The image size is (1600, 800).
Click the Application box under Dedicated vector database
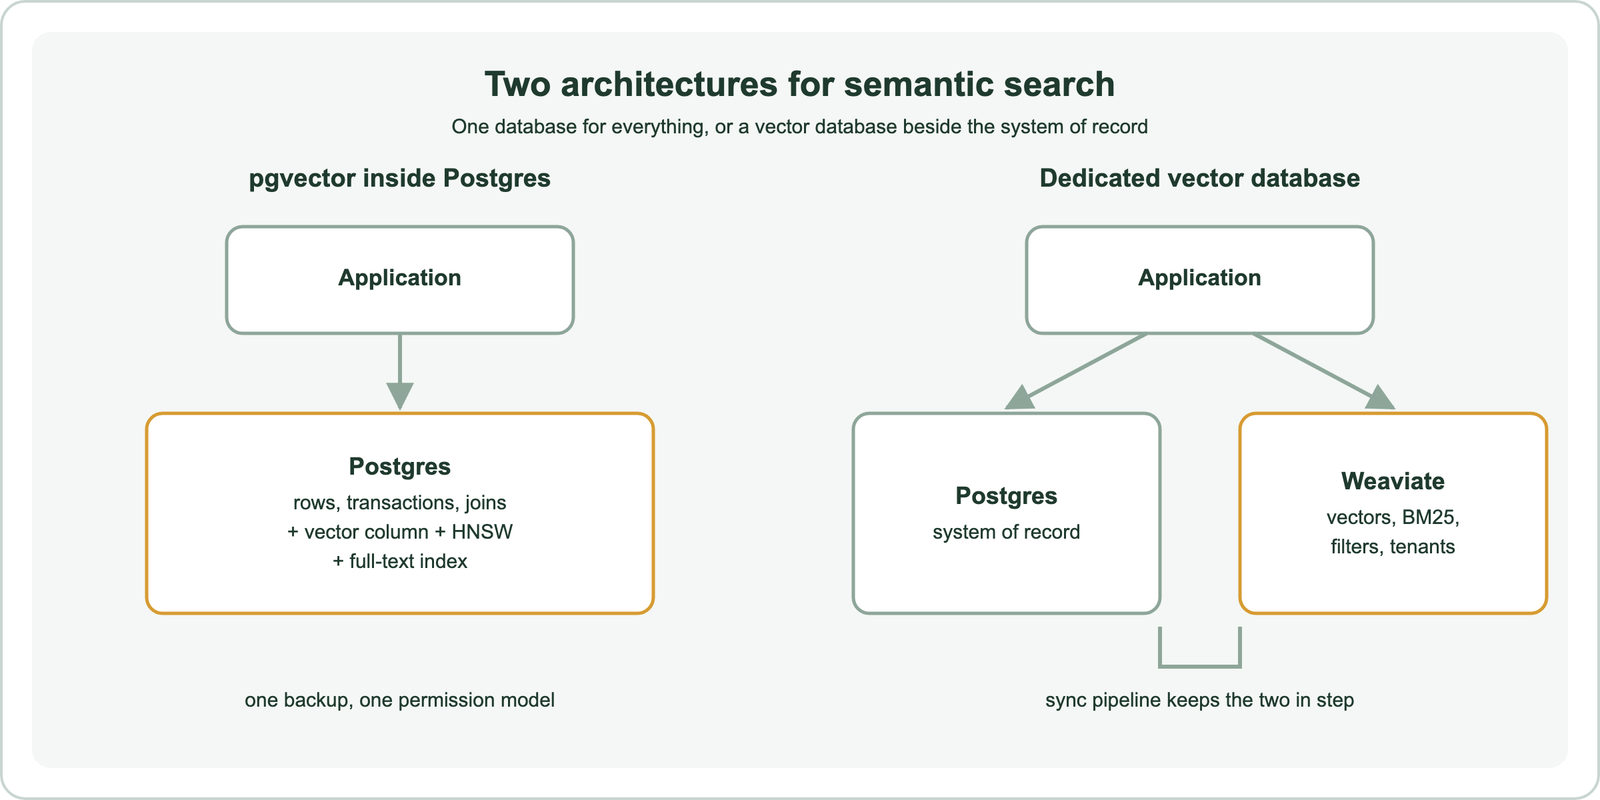click(x=1200, y=280)
